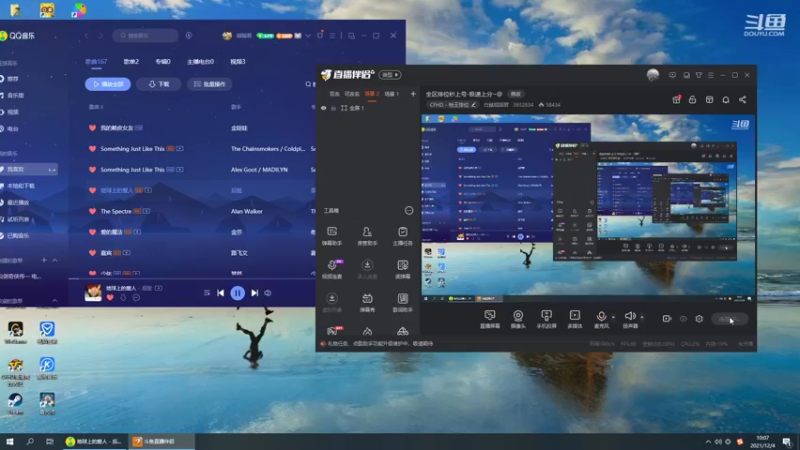800x450 pixels.
Task: Open QQ Music main menu icon
Action: pyautogui.click(x=332, y=35)
